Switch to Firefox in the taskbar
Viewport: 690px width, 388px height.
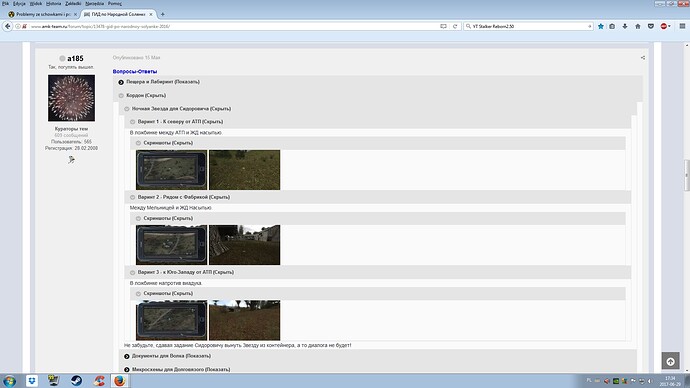(x=120, y=381)
